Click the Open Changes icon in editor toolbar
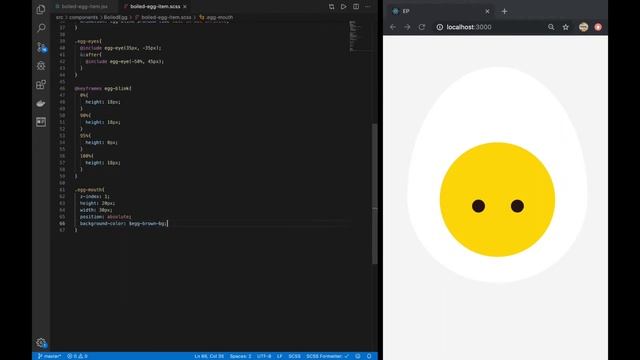 [331, 7]
